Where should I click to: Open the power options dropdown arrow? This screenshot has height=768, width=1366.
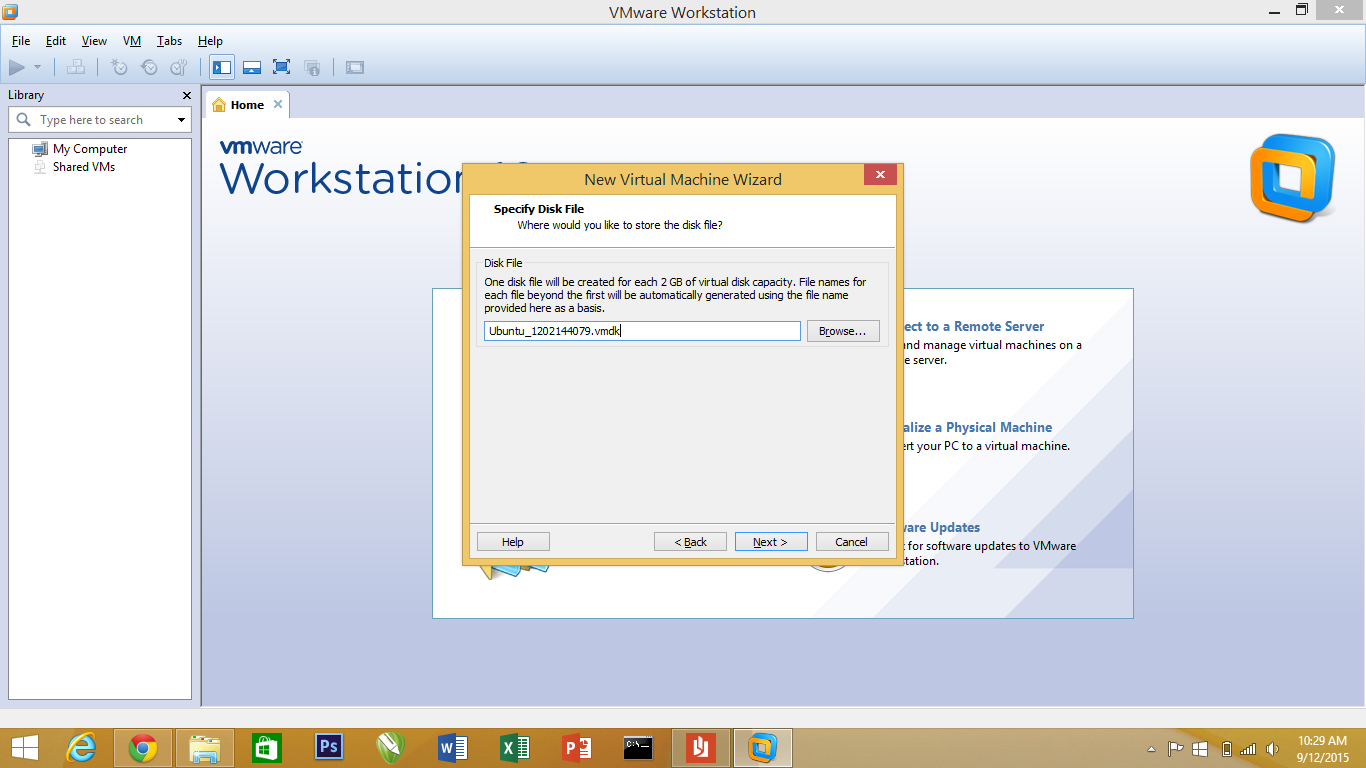coord(37,67)
